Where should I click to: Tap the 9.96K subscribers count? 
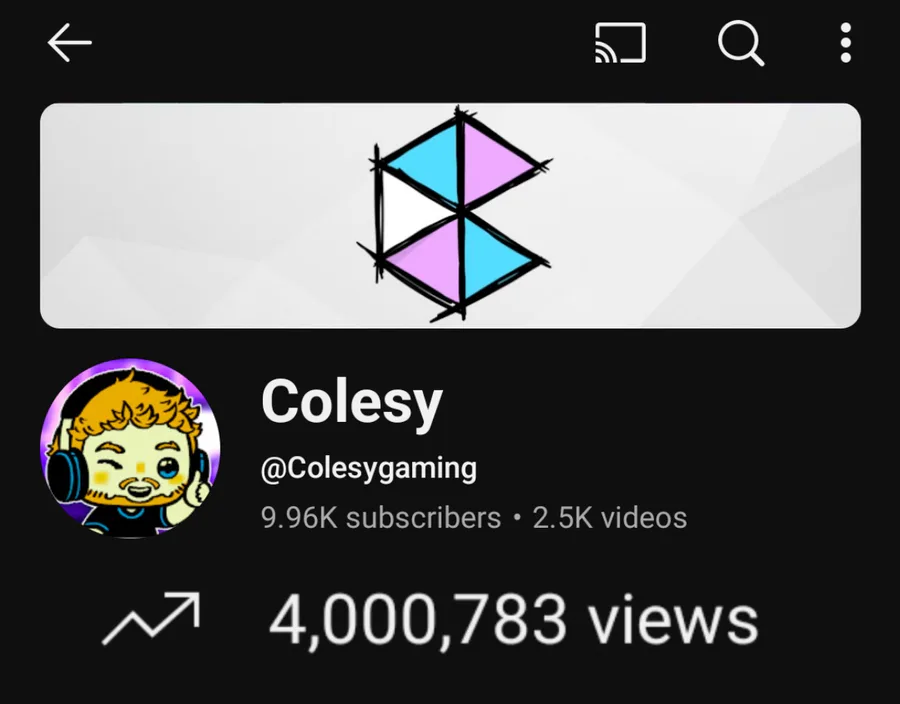[381, 518]
